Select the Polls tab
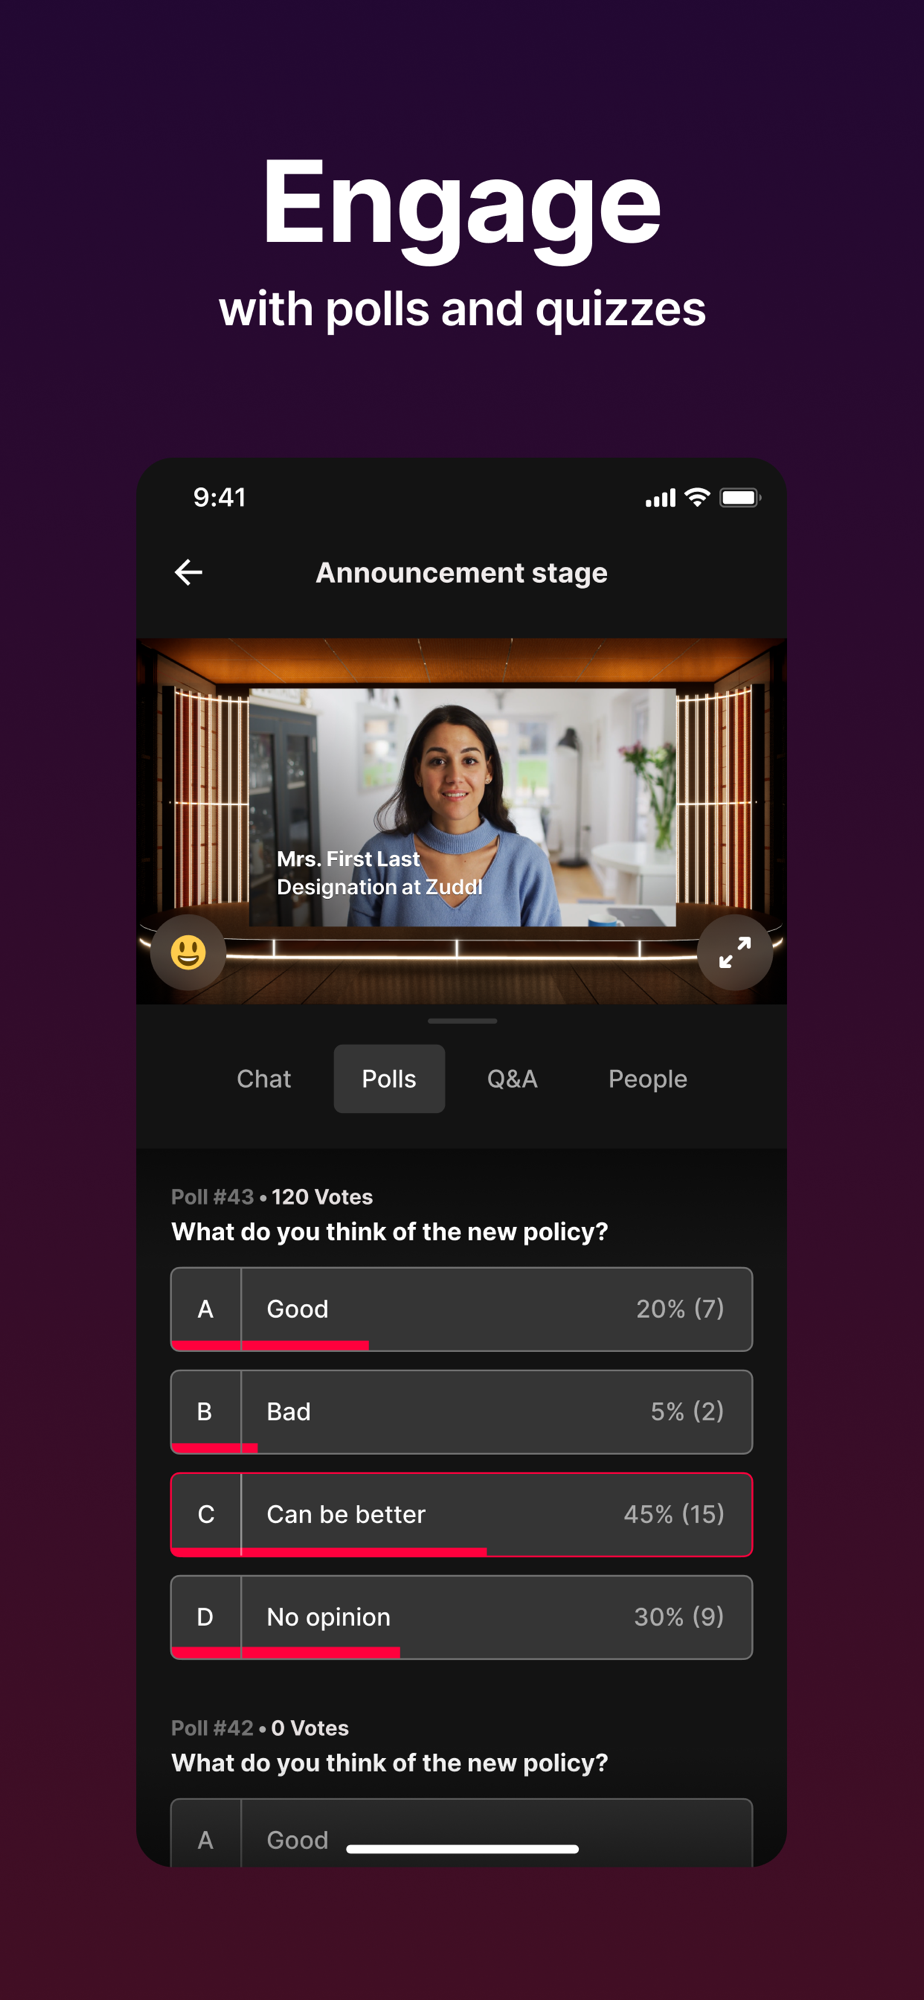The height and width of the screenshot is (2000, 924). coord(389,1079)
